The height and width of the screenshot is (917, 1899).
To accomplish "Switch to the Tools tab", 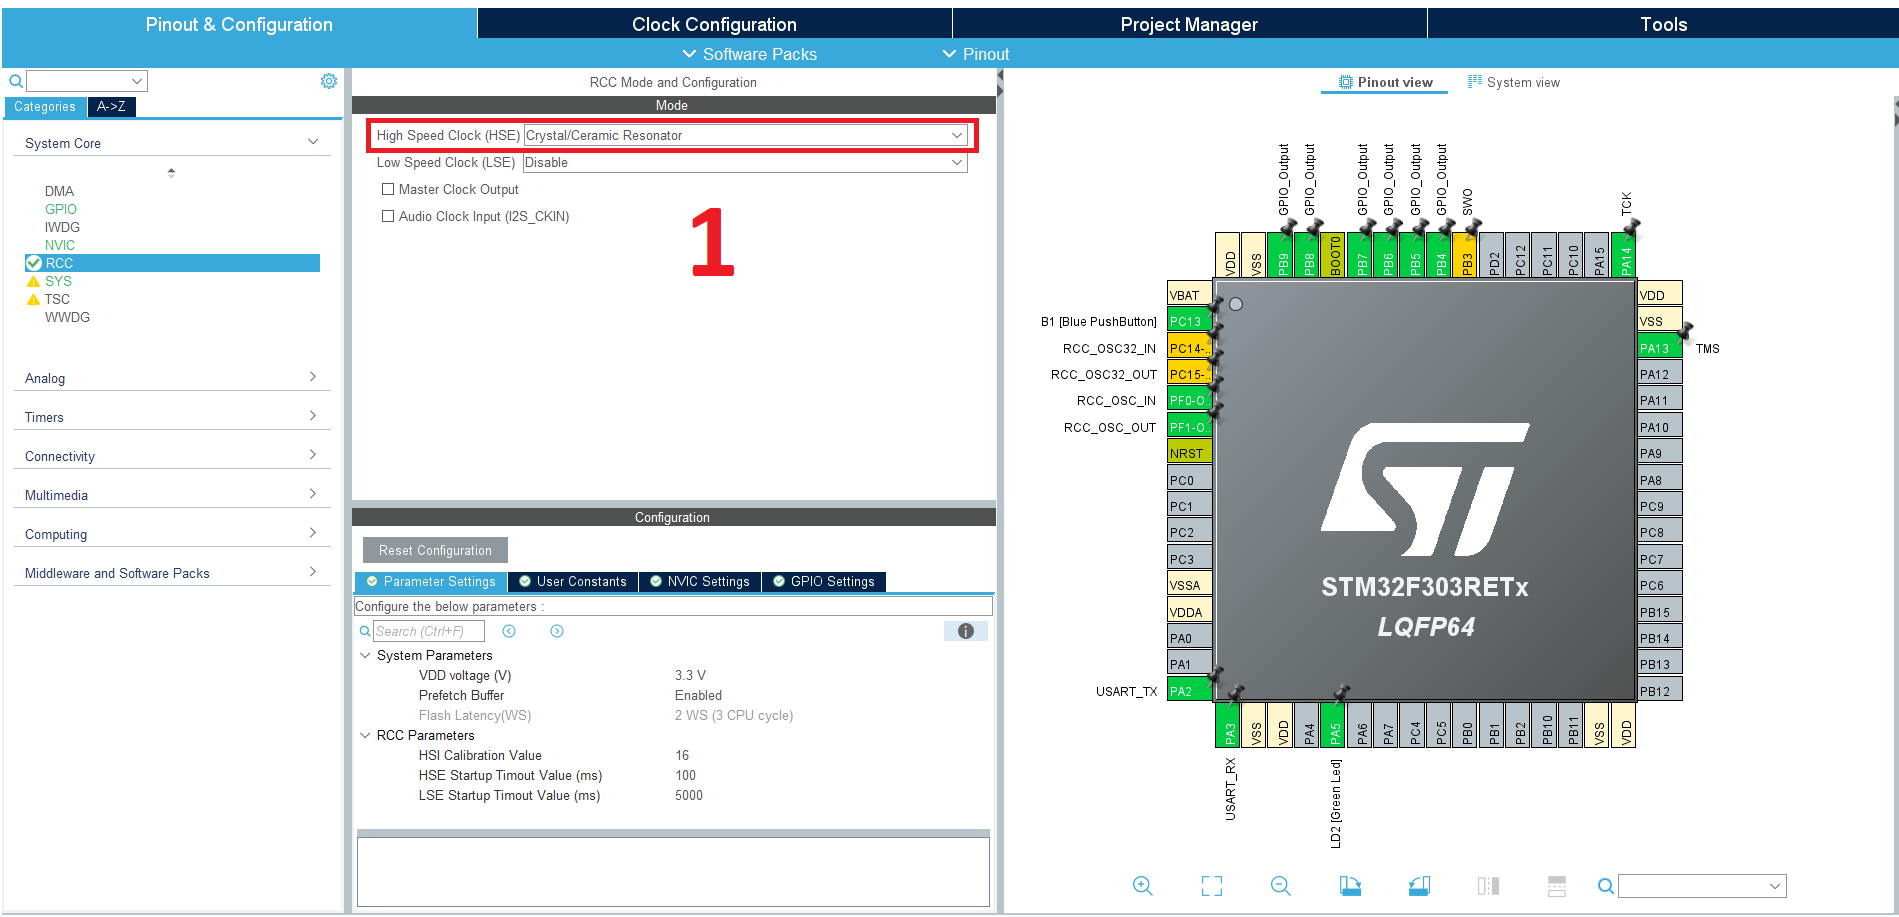I will (1663, 24).
